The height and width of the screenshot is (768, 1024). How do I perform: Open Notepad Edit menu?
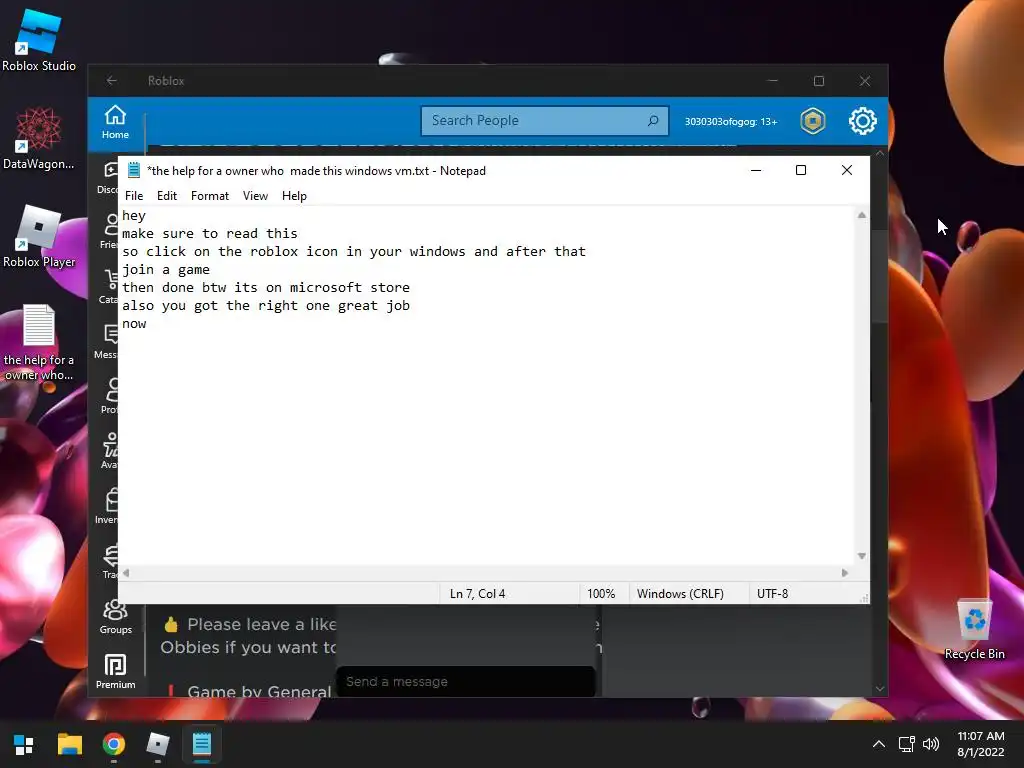point(167,196)
